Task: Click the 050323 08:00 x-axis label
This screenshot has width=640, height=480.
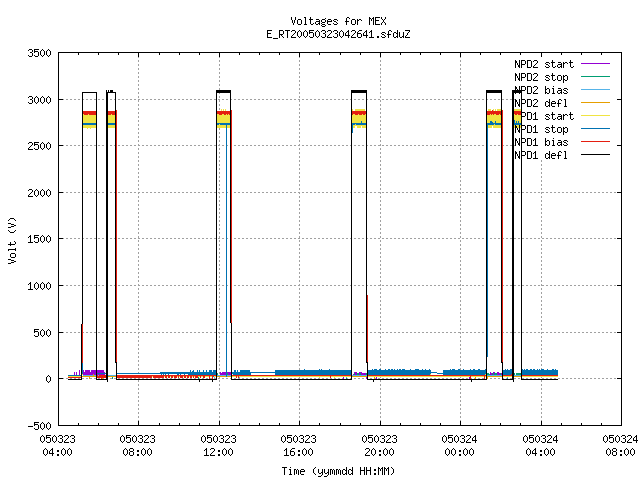Action: tap(138, 446)
